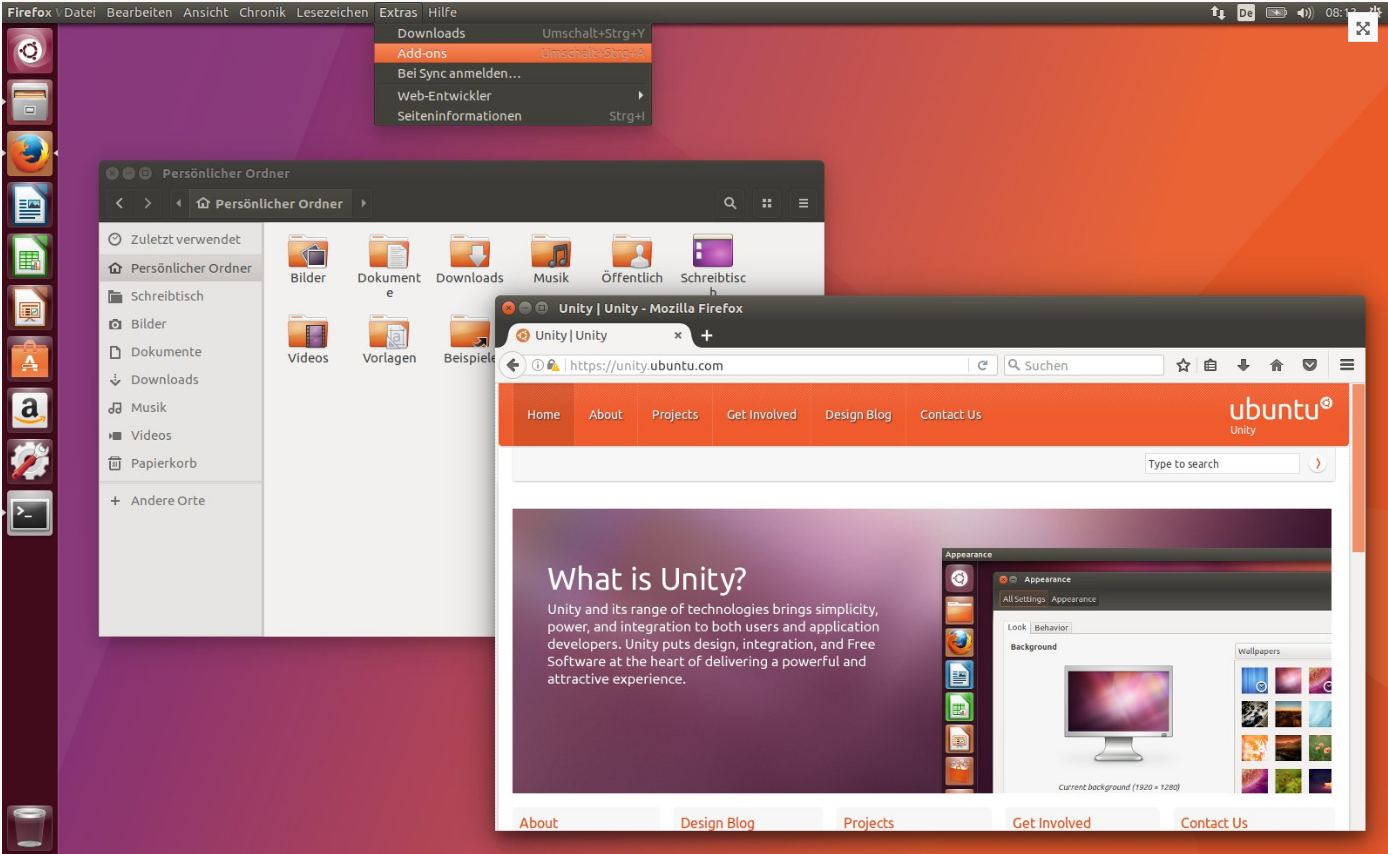1388x854 pixels.
Task: Launch the Amazon icon in the launcher
Action: point(30,409)
